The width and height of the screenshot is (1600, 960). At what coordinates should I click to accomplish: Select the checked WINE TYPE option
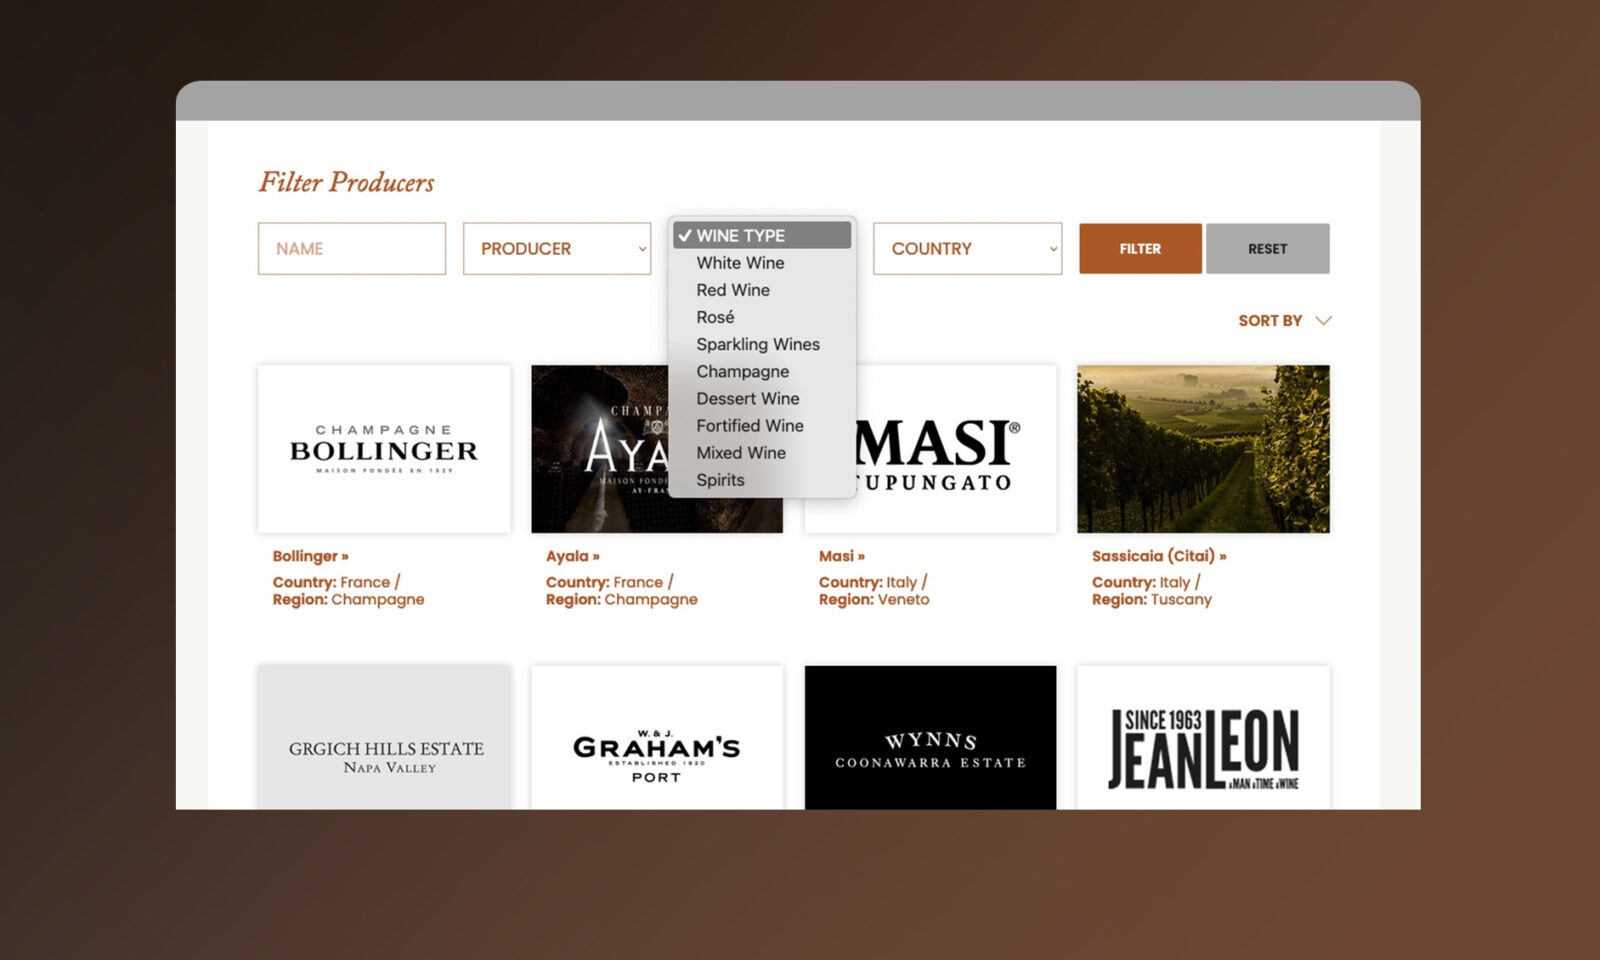tap(762, 235)
